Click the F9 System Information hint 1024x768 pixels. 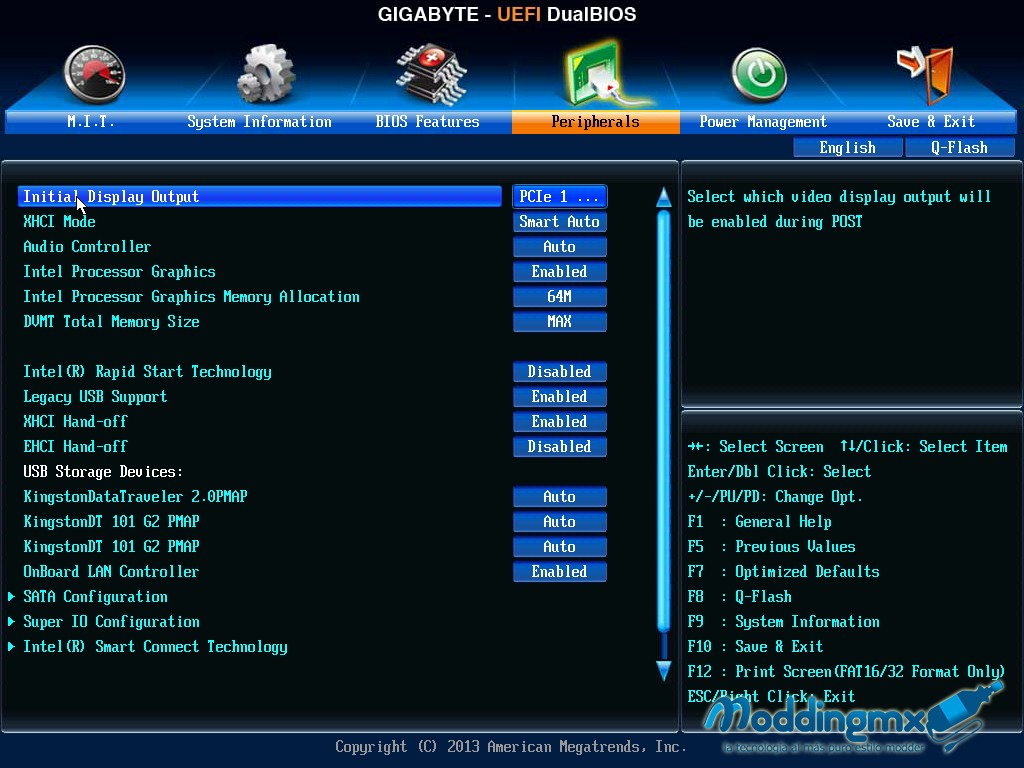point(784,621)
